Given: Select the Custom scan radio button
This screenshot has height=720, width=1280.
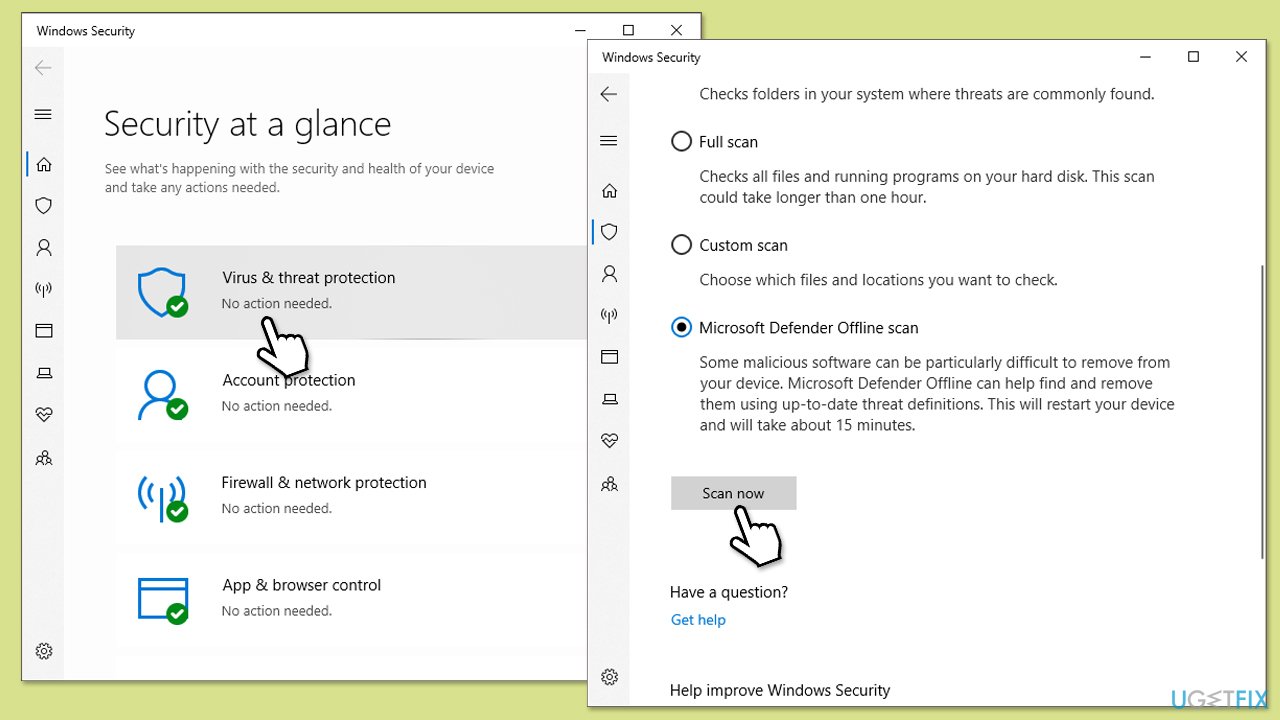Looking at the screenshot, I should point(681,245).
